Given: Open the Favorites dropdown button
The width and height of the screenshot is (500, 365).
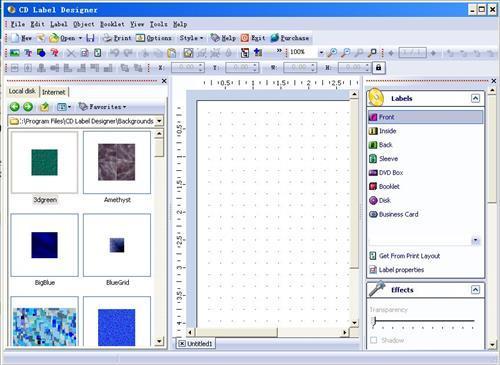Looking at the screenshot, I should (102, 107).
